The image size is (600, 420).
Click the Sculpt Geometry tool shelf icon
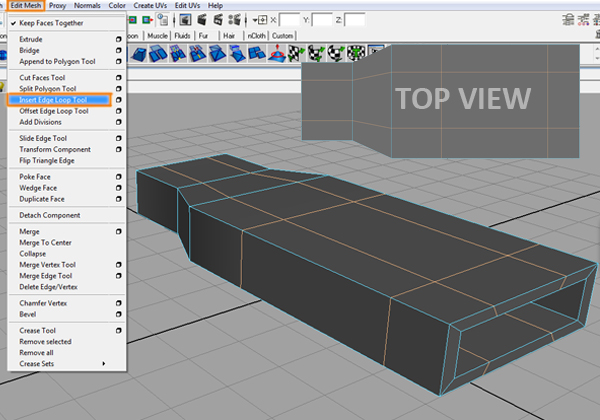pyautogui.click(x=277, y=54)
